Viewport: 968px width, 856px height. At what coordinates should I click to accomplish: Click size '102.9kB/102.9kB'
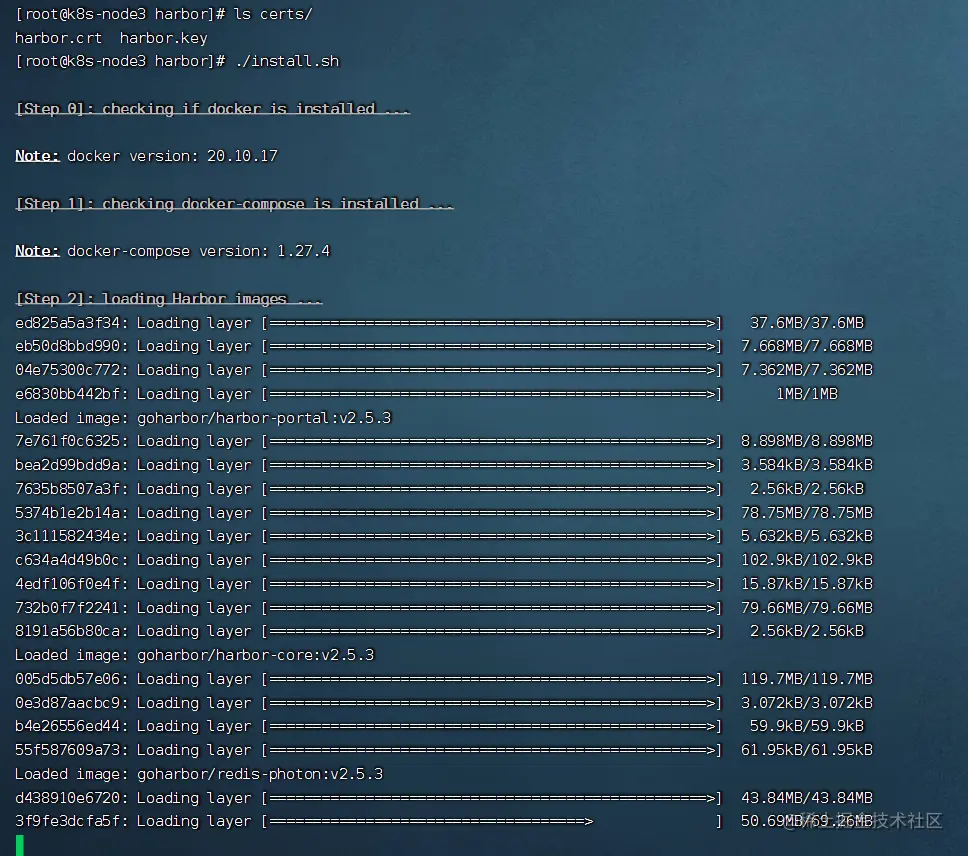click(x=807, y=560)
